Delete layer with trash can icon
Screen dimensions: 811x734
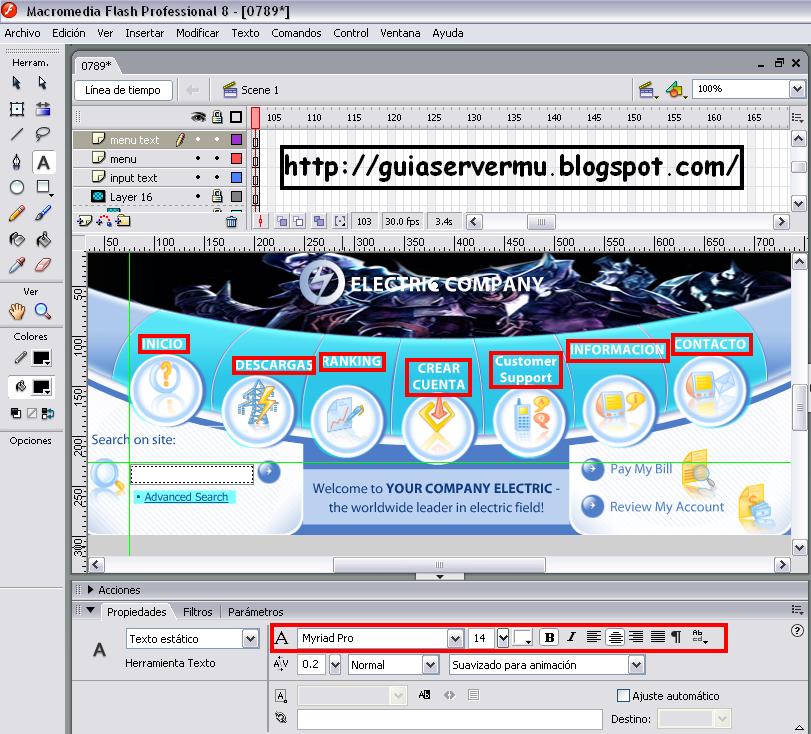[232, 222]
